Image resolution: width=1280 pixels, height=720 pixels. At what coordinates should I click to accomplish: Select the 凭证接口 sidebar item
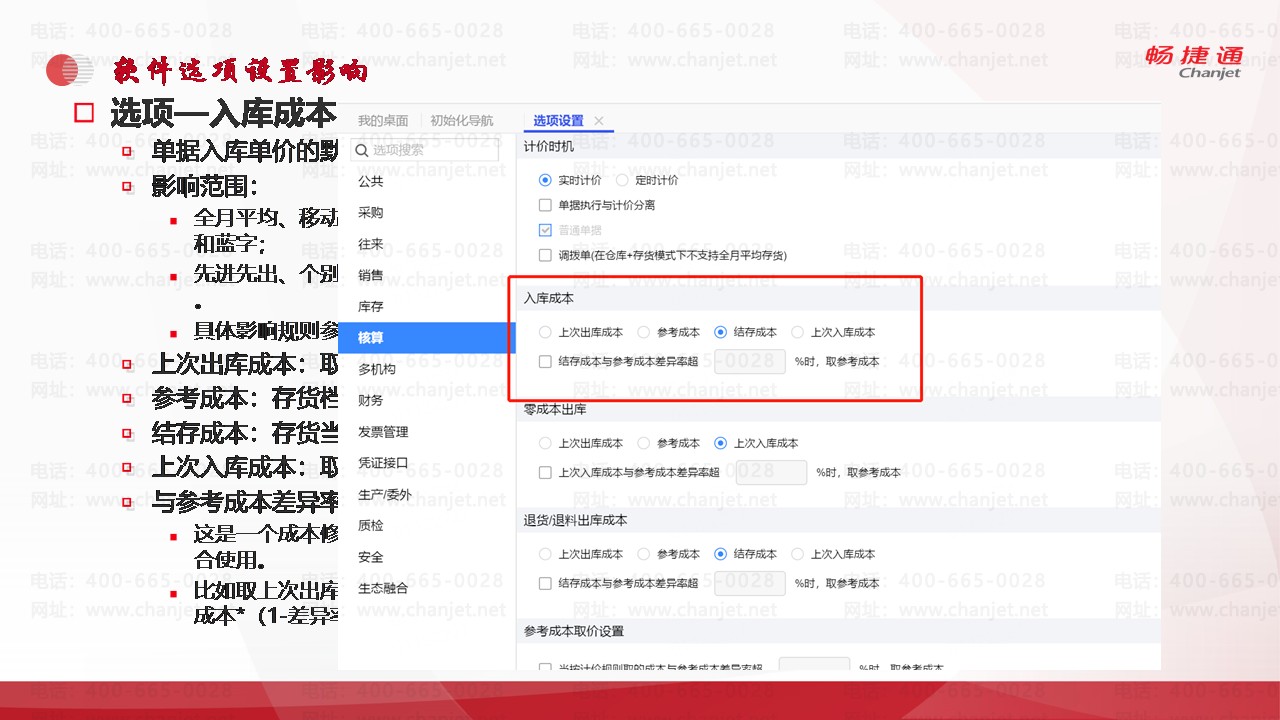click(383, 463)
